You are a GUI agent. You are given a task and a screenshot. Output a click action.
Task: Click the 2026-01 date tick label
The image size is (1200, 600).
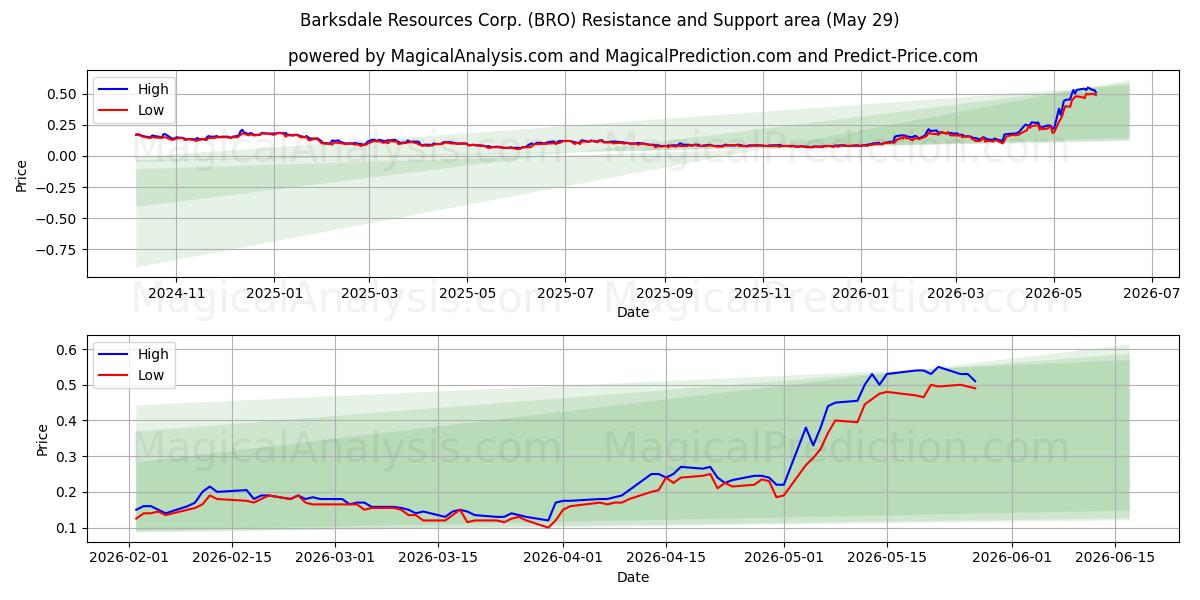tap(861, 294)
